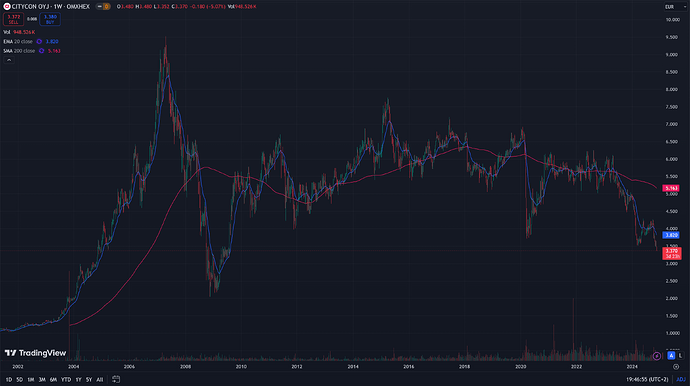This screenshot has height=386, width=690.
Task: Click the purple lightning replay icon
Action: 657,356
